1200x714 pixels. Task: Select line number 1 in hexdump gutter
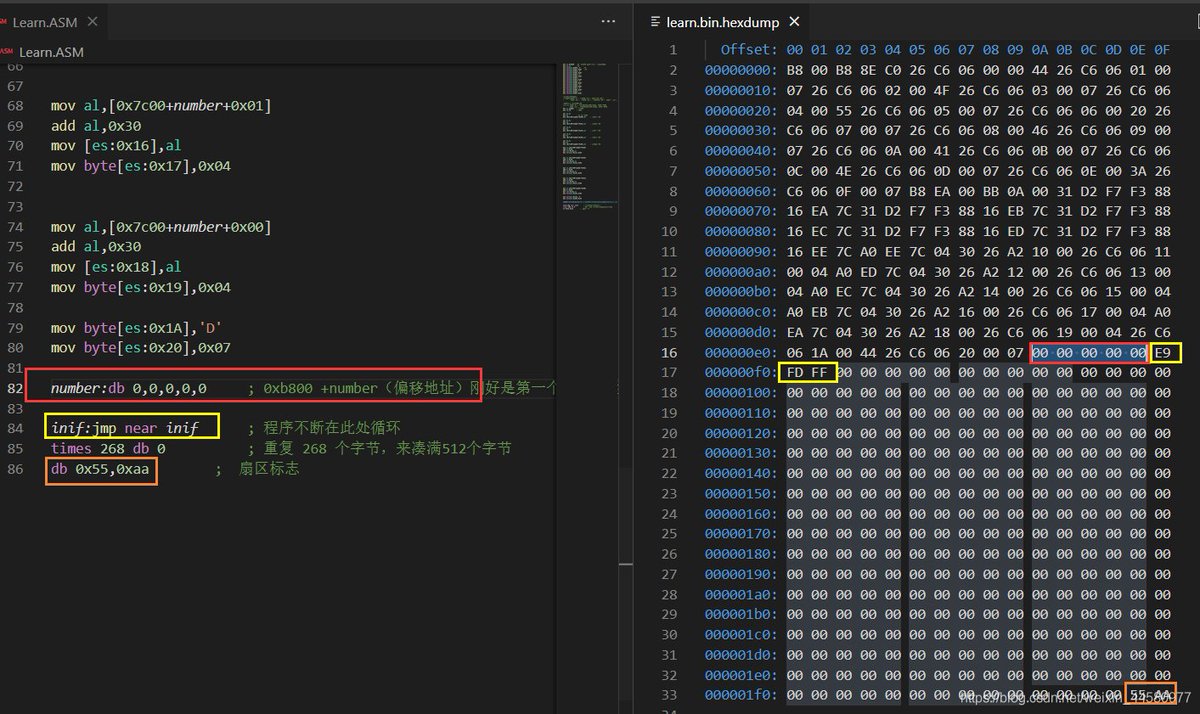click(x=673, y=49)
